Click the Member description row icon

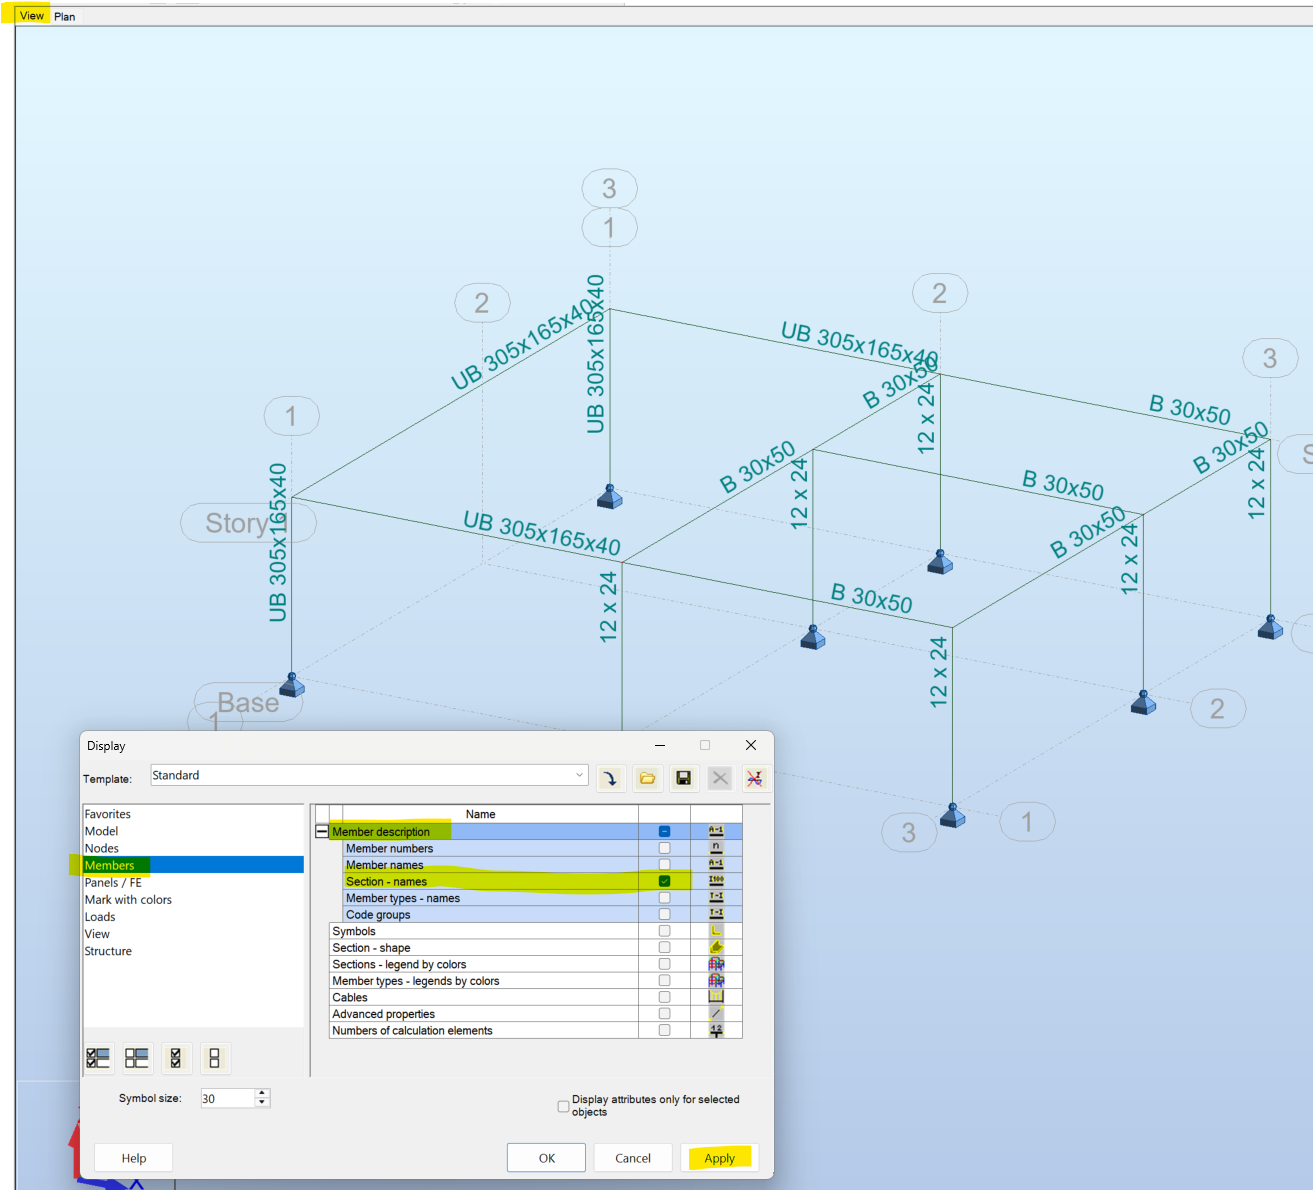tap(716, 831)
